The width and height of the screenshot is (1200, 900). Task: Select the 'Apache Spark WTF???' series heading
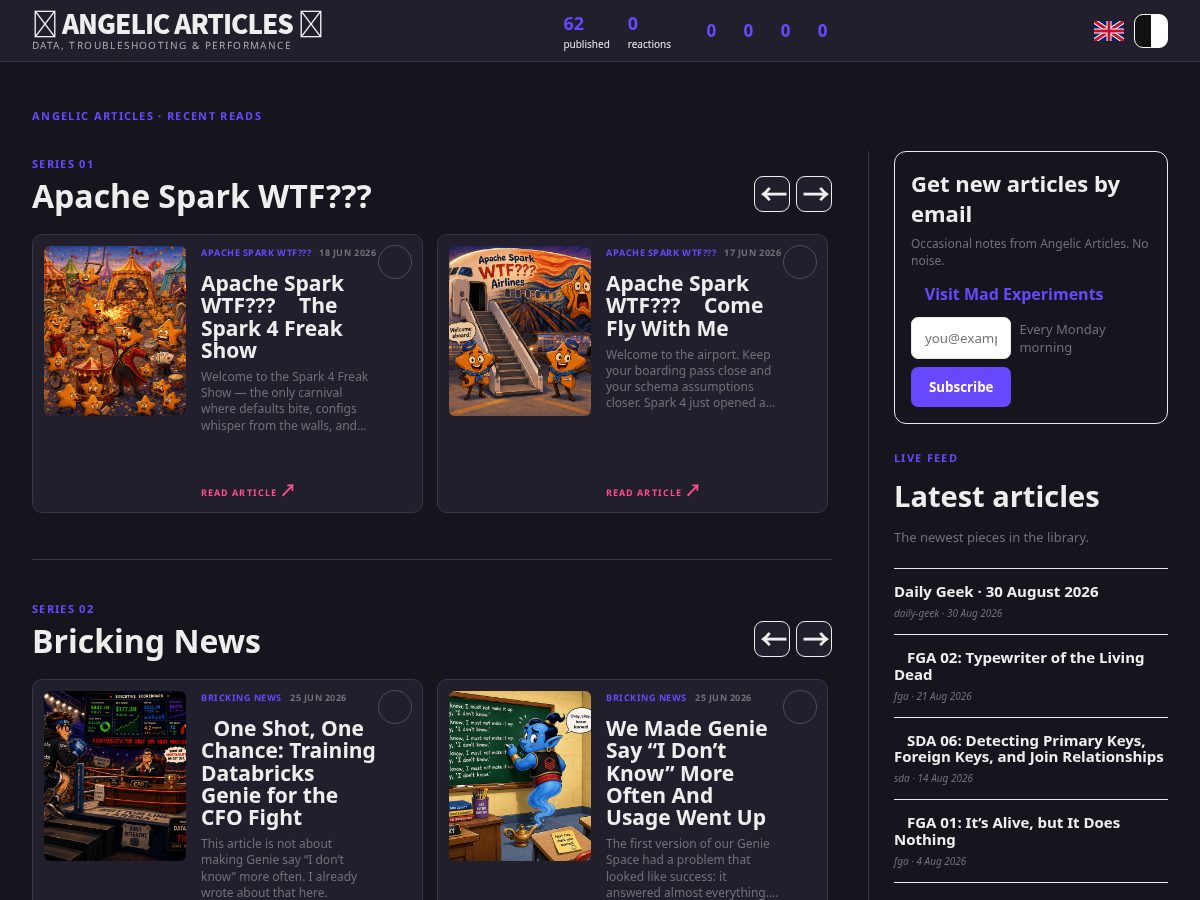tap(202, 196)
